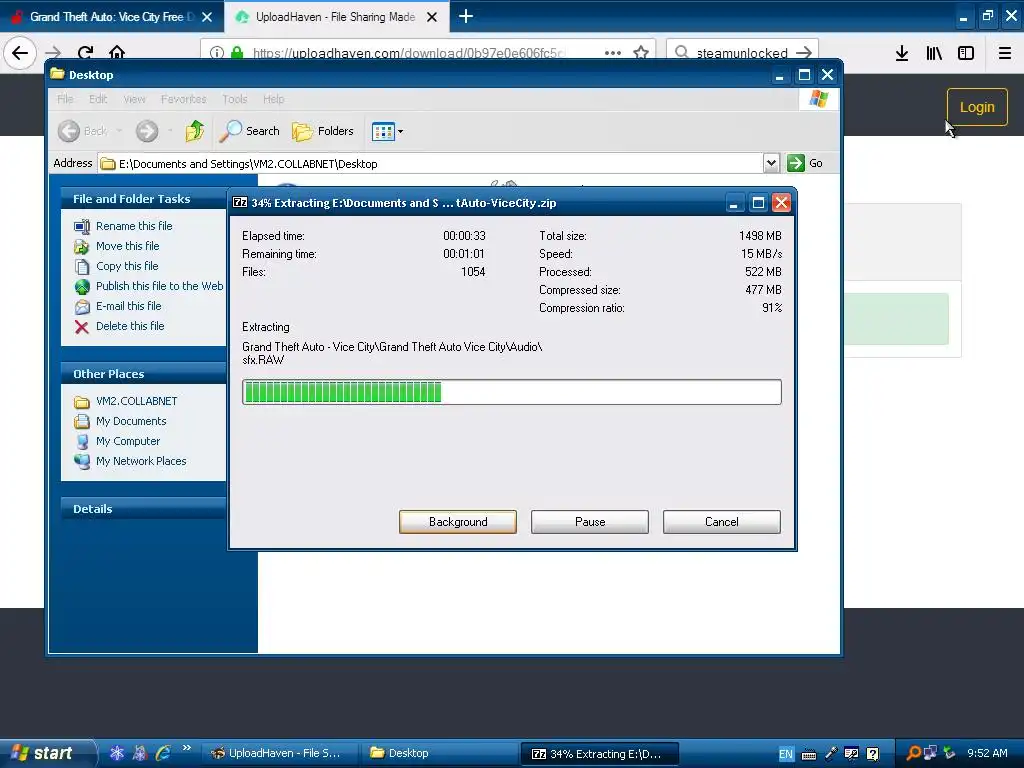
Task: Click the snowflake quick launch icon
Action: click(x=116, y=753)
